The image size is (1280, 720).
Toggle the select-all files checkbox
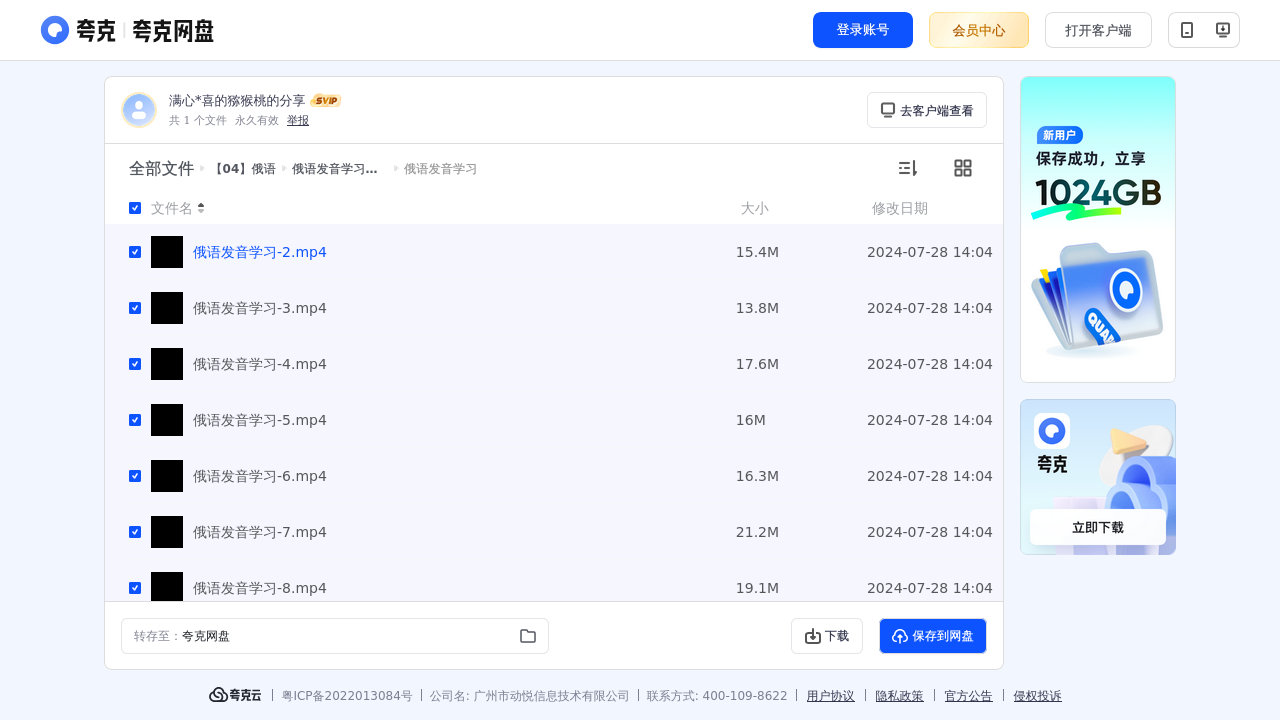(x=135, y=208)
